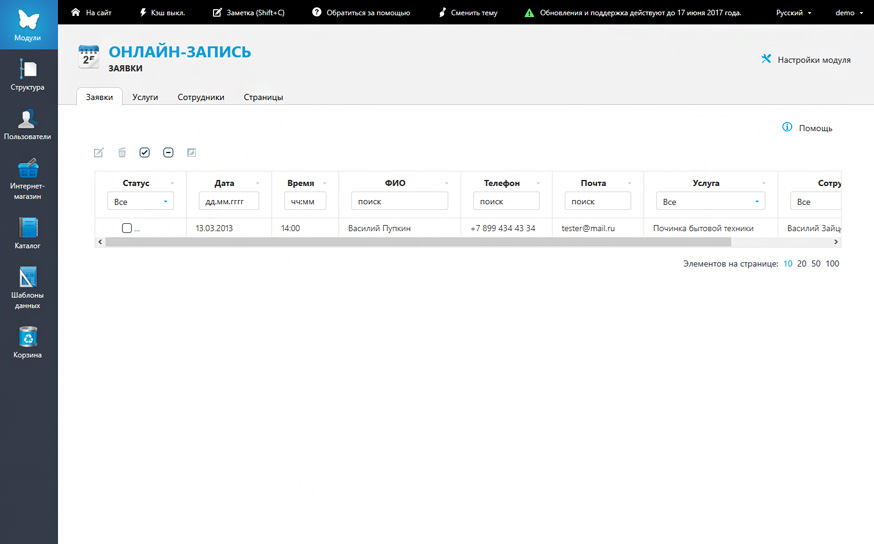Image resolution: width=874 pixels, height=544 pixels.
Task: Switch to the Услуги tab
Action: pos(145,96)
